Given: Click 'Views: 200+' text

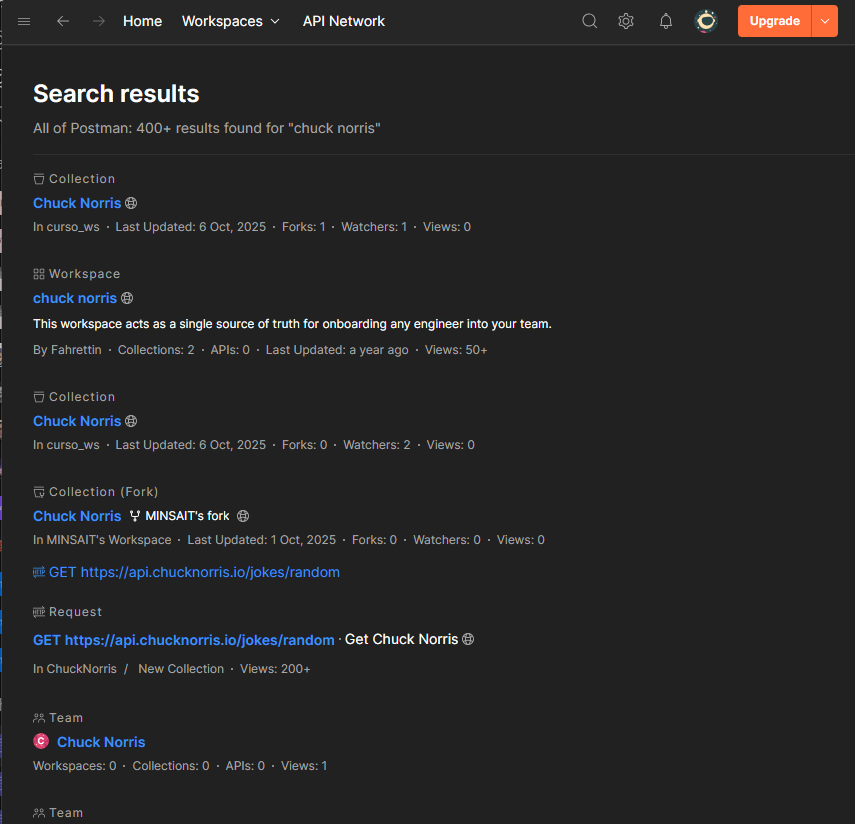Looking at the screenshot, I should 275,669.
